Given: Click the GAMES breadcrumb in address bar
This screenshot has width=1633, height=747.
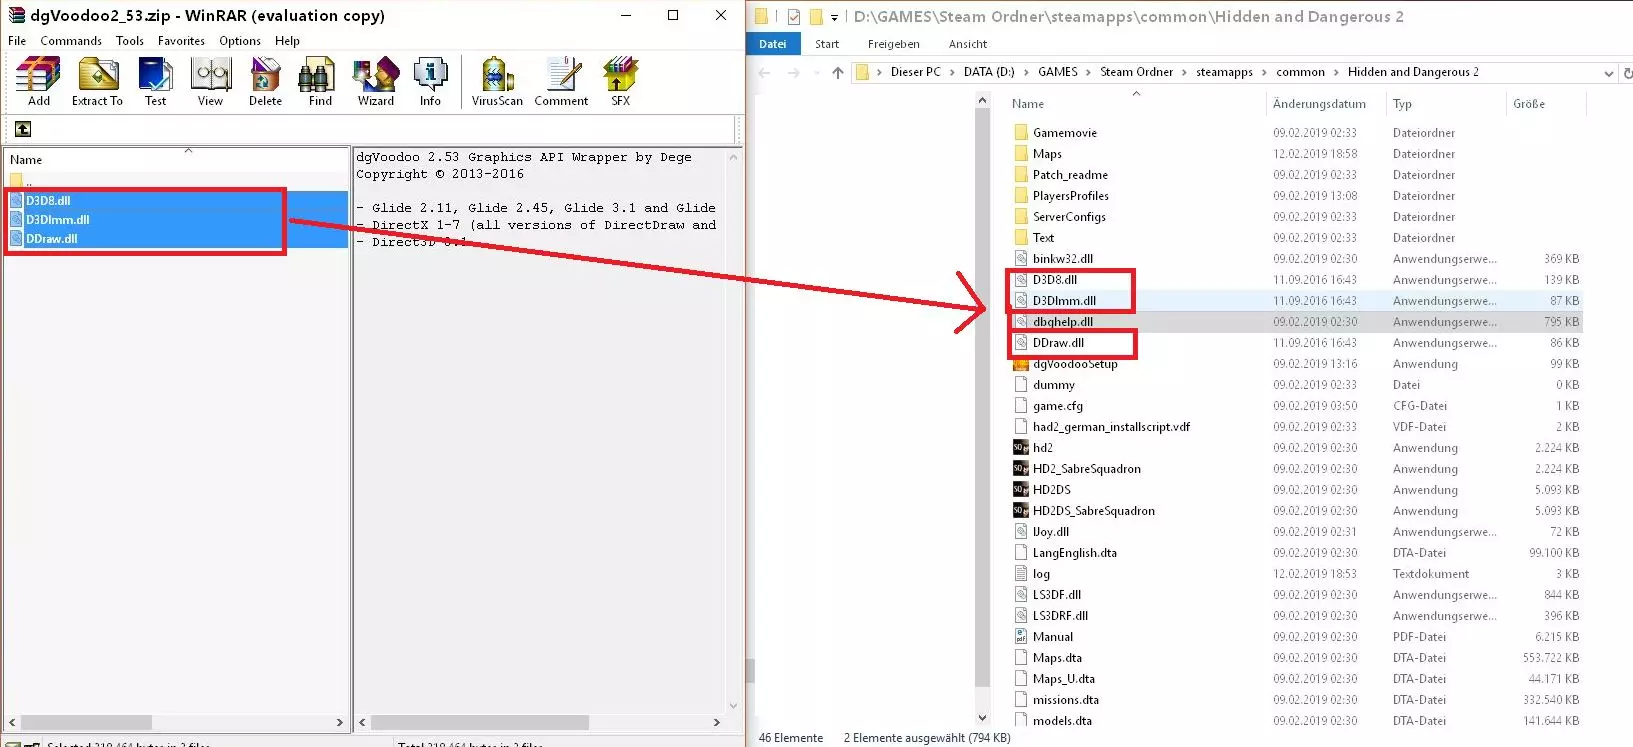Looking at the screenshot, I should [x=1058, y=72].
